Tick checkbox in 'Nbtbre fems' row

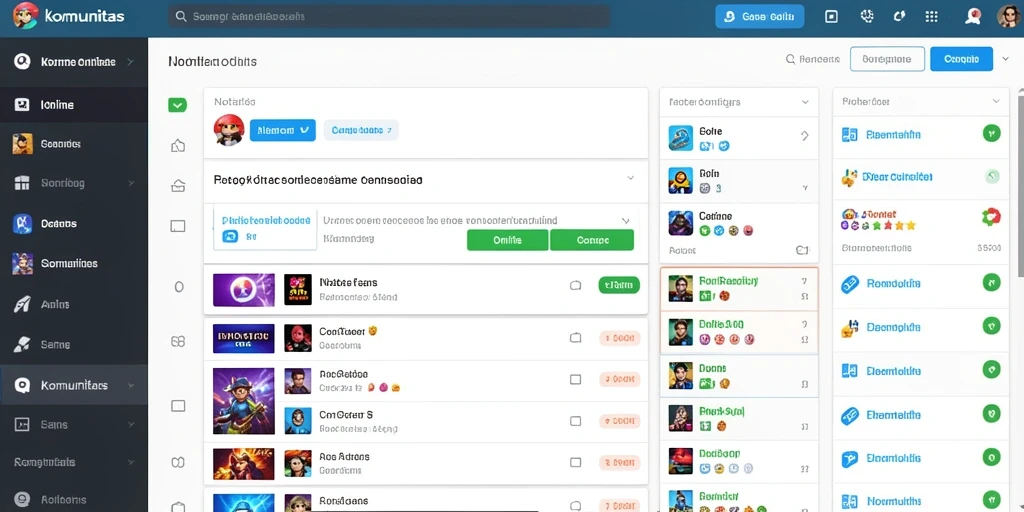click(x=575, y=285)
